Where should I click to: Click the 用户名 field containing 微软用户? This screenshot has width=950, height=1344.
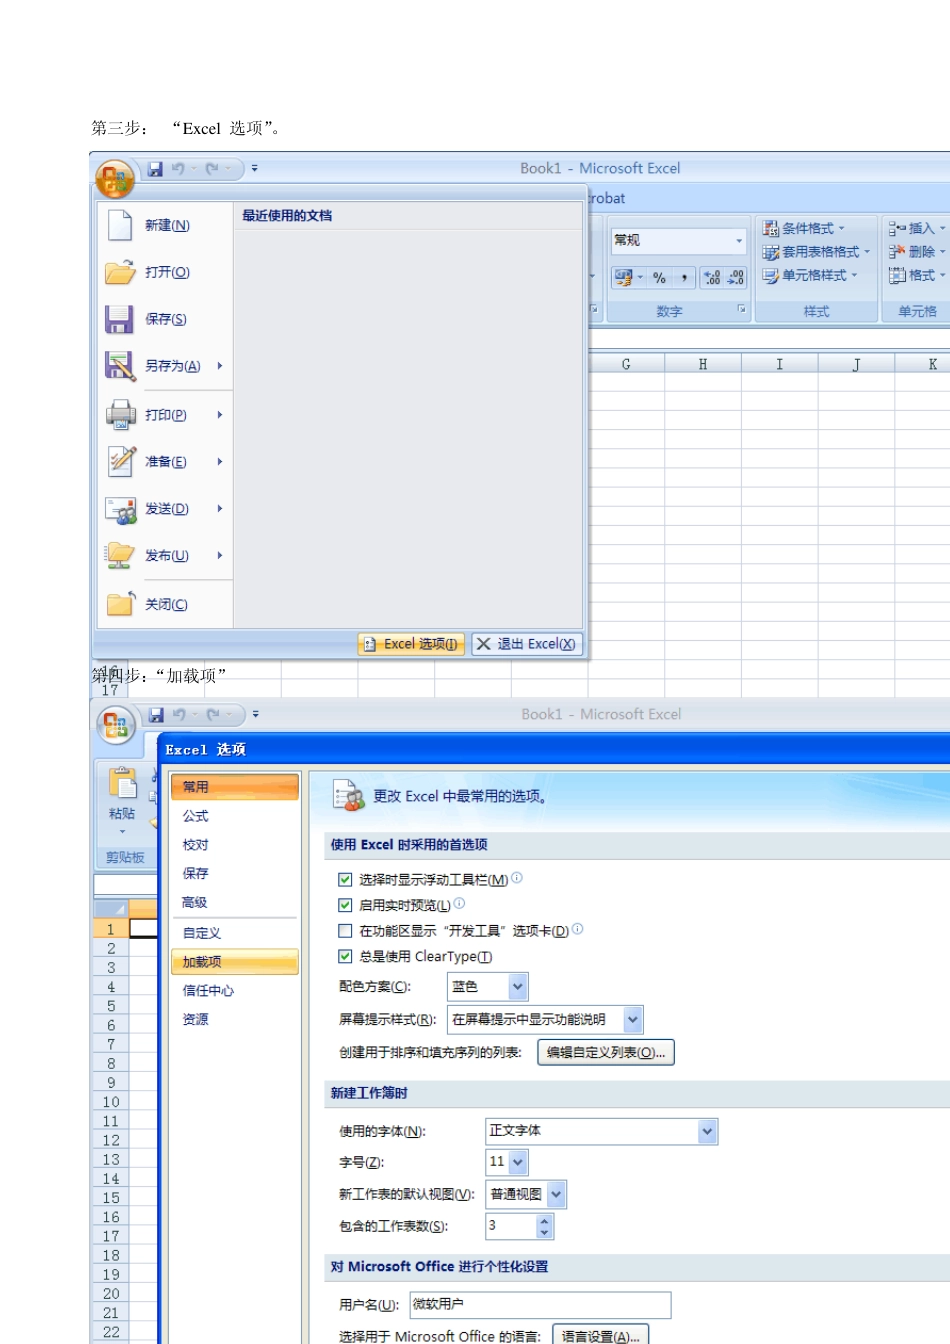540,1305
